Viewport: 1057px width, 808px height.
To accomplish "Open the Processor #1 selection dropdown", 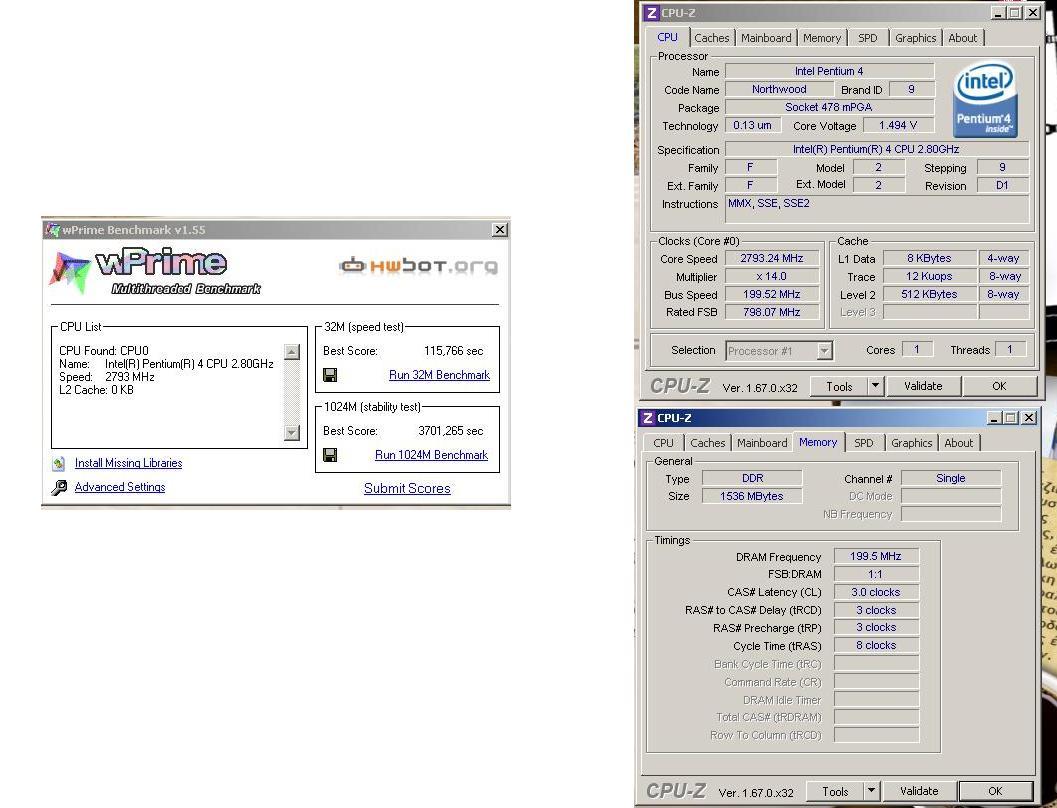I will pyautogui.click(x=824, y=350).
